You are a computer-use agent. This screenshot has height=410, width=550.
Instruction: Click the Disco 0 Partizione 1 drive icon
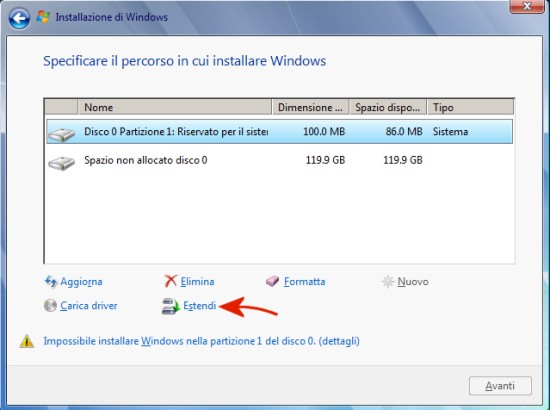click(62, 134)
